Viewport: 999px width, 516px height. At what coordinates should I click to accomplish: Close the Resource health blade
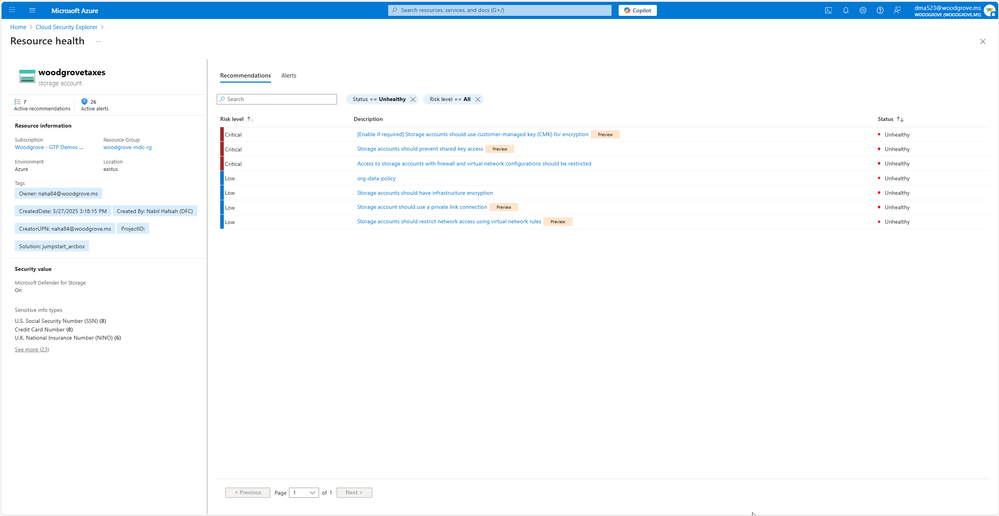982,41
